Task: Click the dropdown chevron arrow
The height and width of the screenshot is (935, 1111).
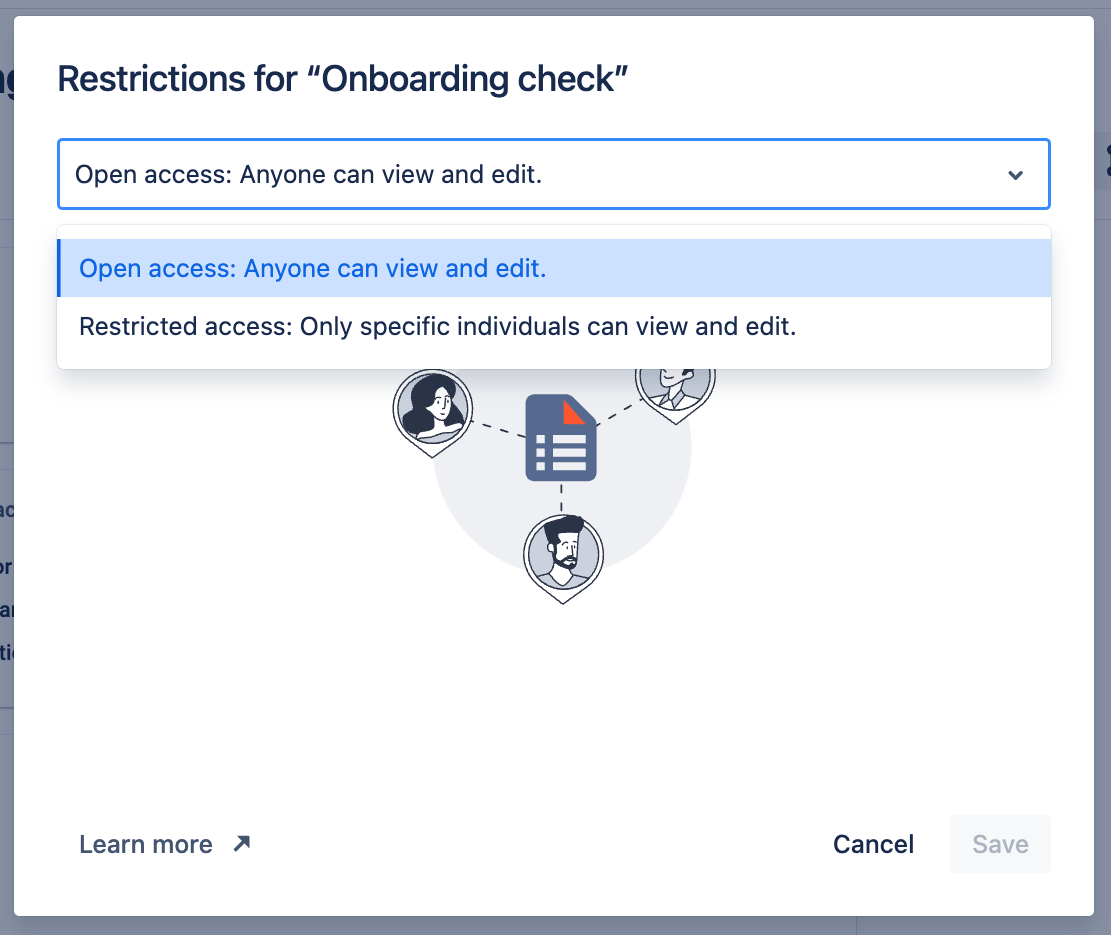Action: click(1015, 175)
